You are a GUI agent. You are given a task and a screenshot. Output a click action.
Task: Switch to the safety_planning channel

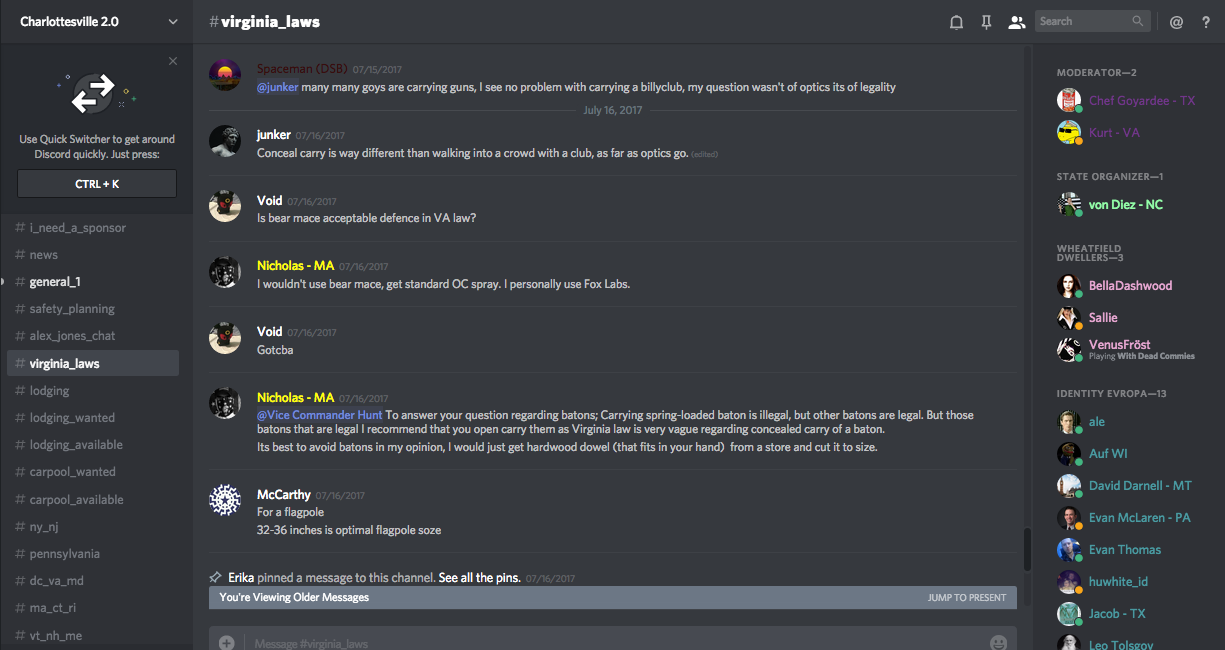pos(72,309)
